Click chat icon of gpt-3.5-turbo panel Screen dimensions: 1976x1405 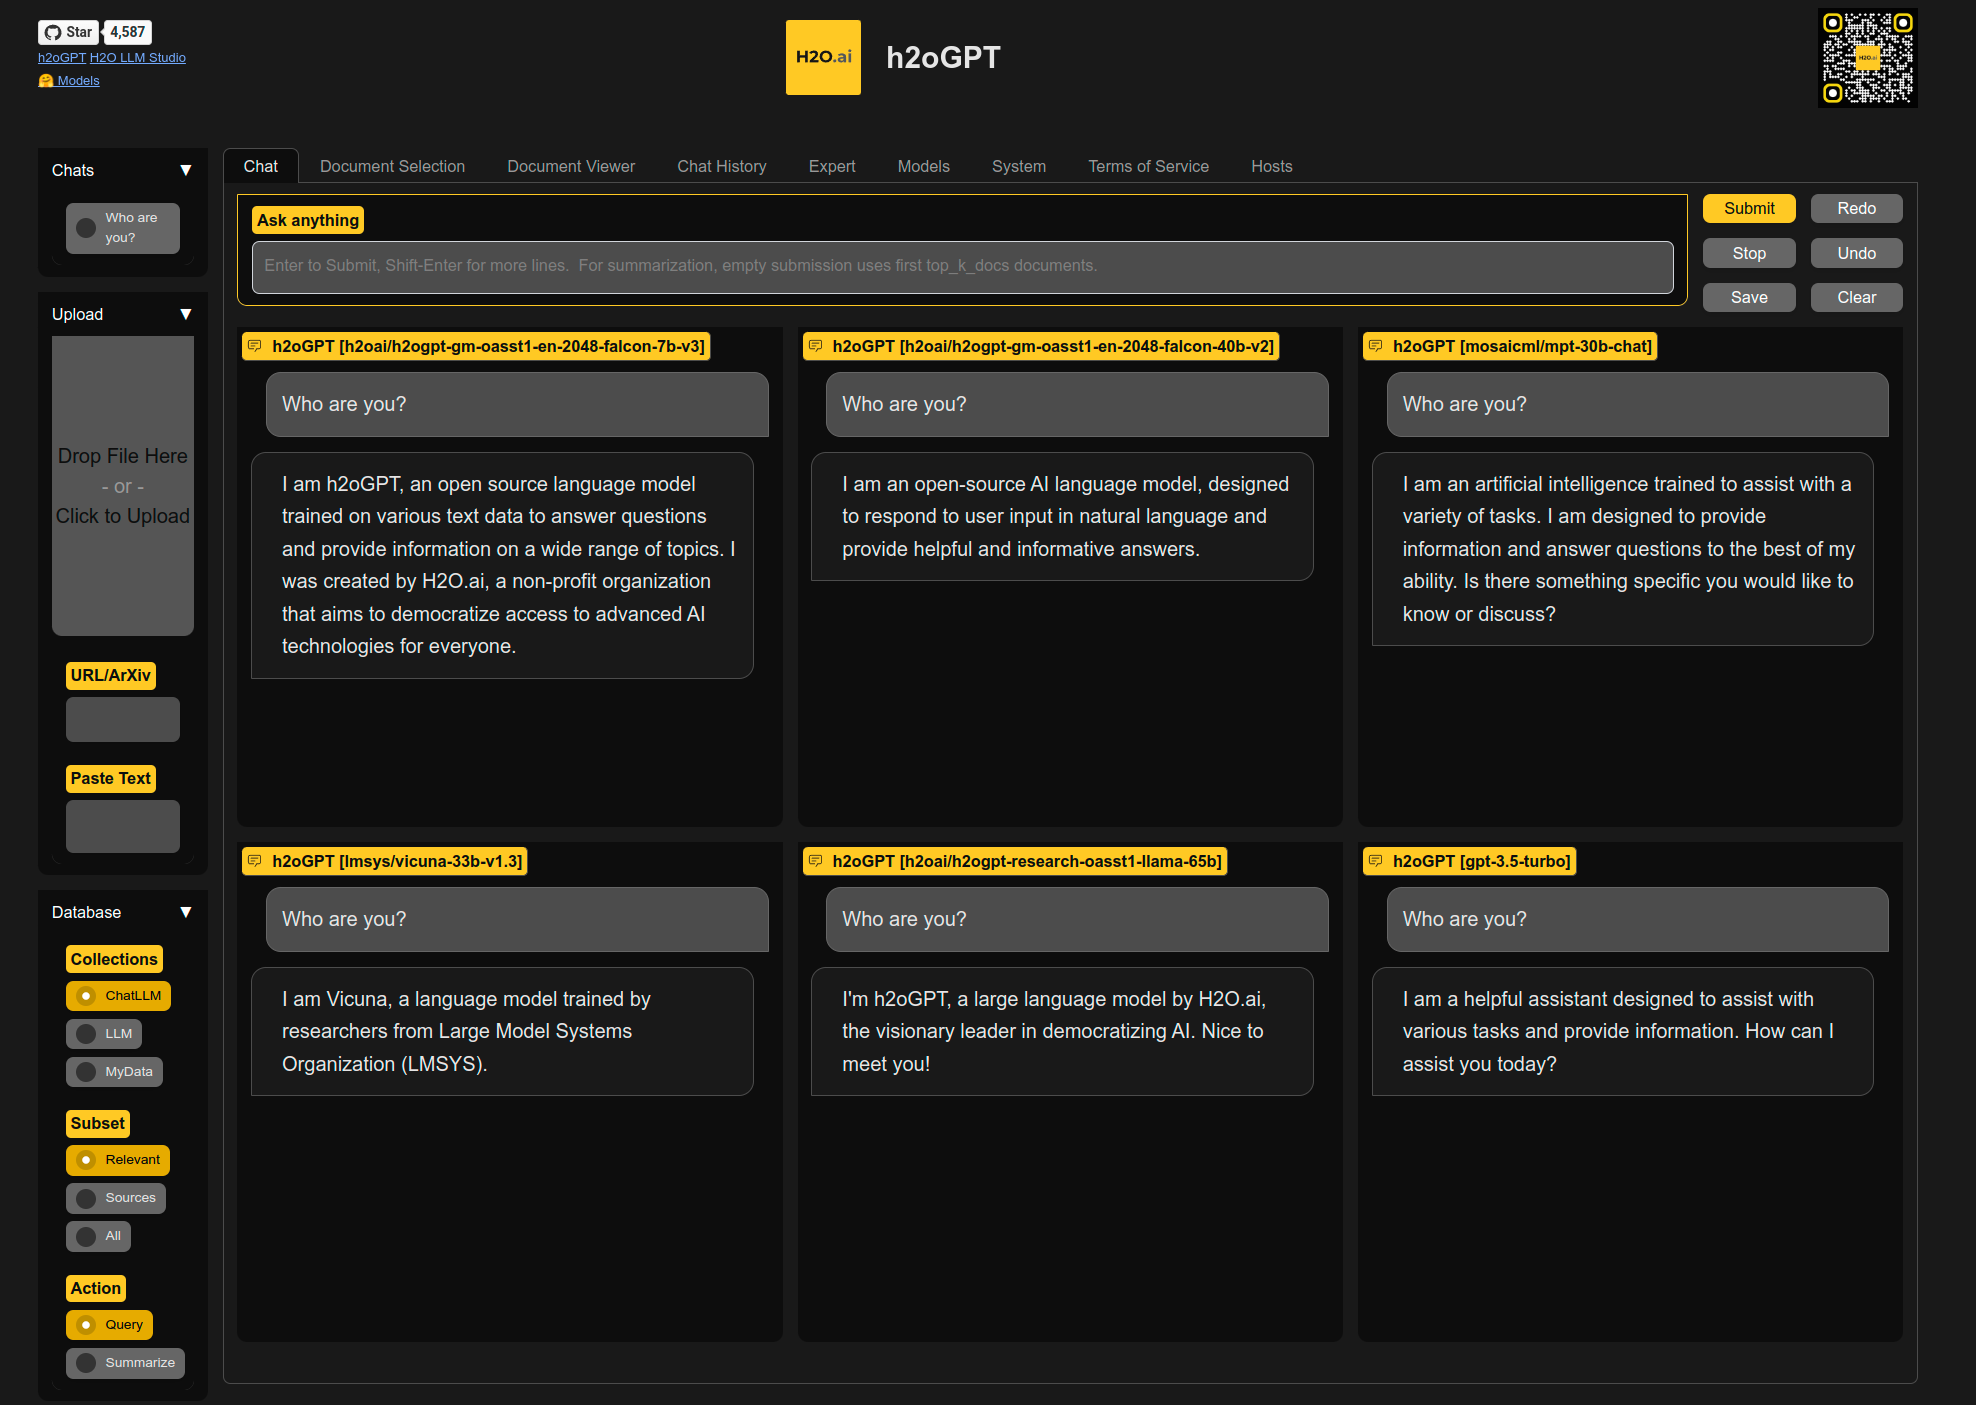pyautogui.click(x=1376, y=861)
